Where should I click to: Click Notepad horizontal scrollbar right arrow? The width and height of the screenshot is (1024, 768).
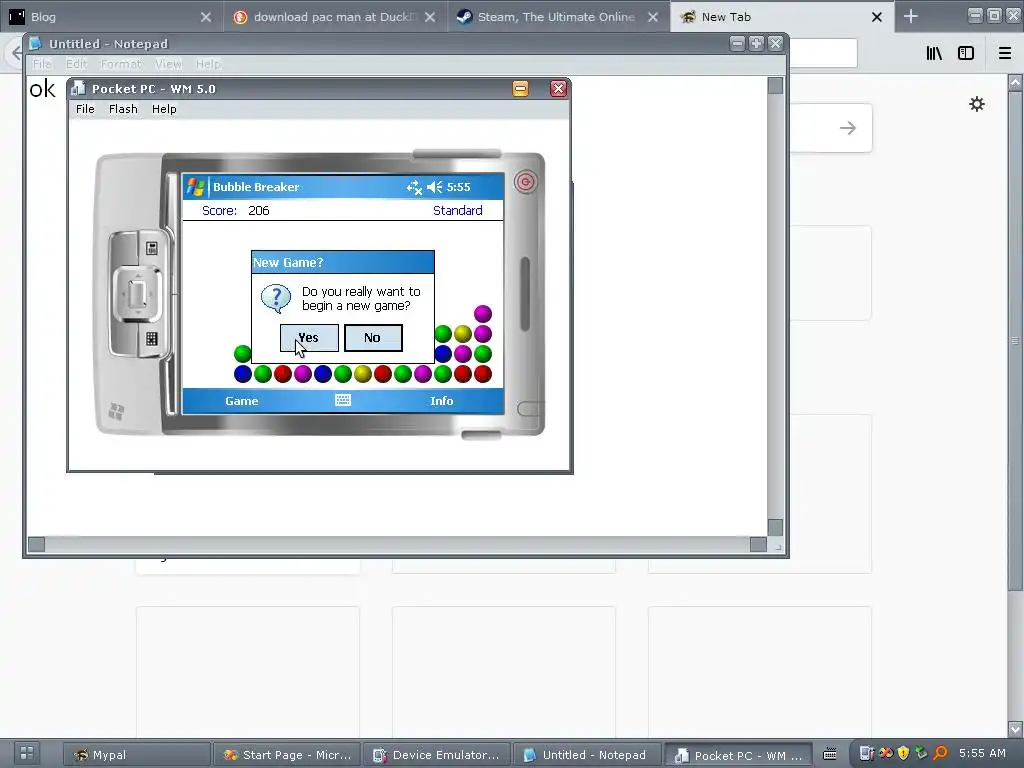tap(758, 544)
